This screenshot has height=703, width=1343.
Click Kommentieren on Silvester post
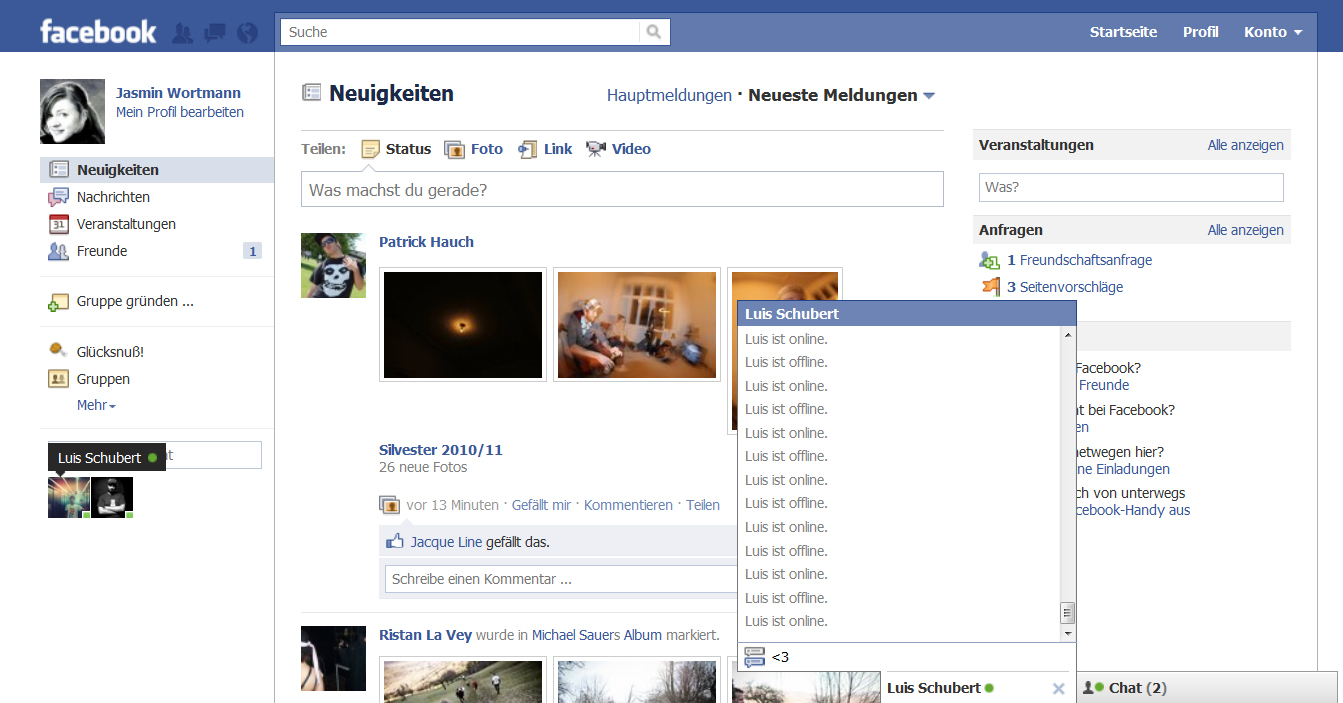click(x=628, y=505)
